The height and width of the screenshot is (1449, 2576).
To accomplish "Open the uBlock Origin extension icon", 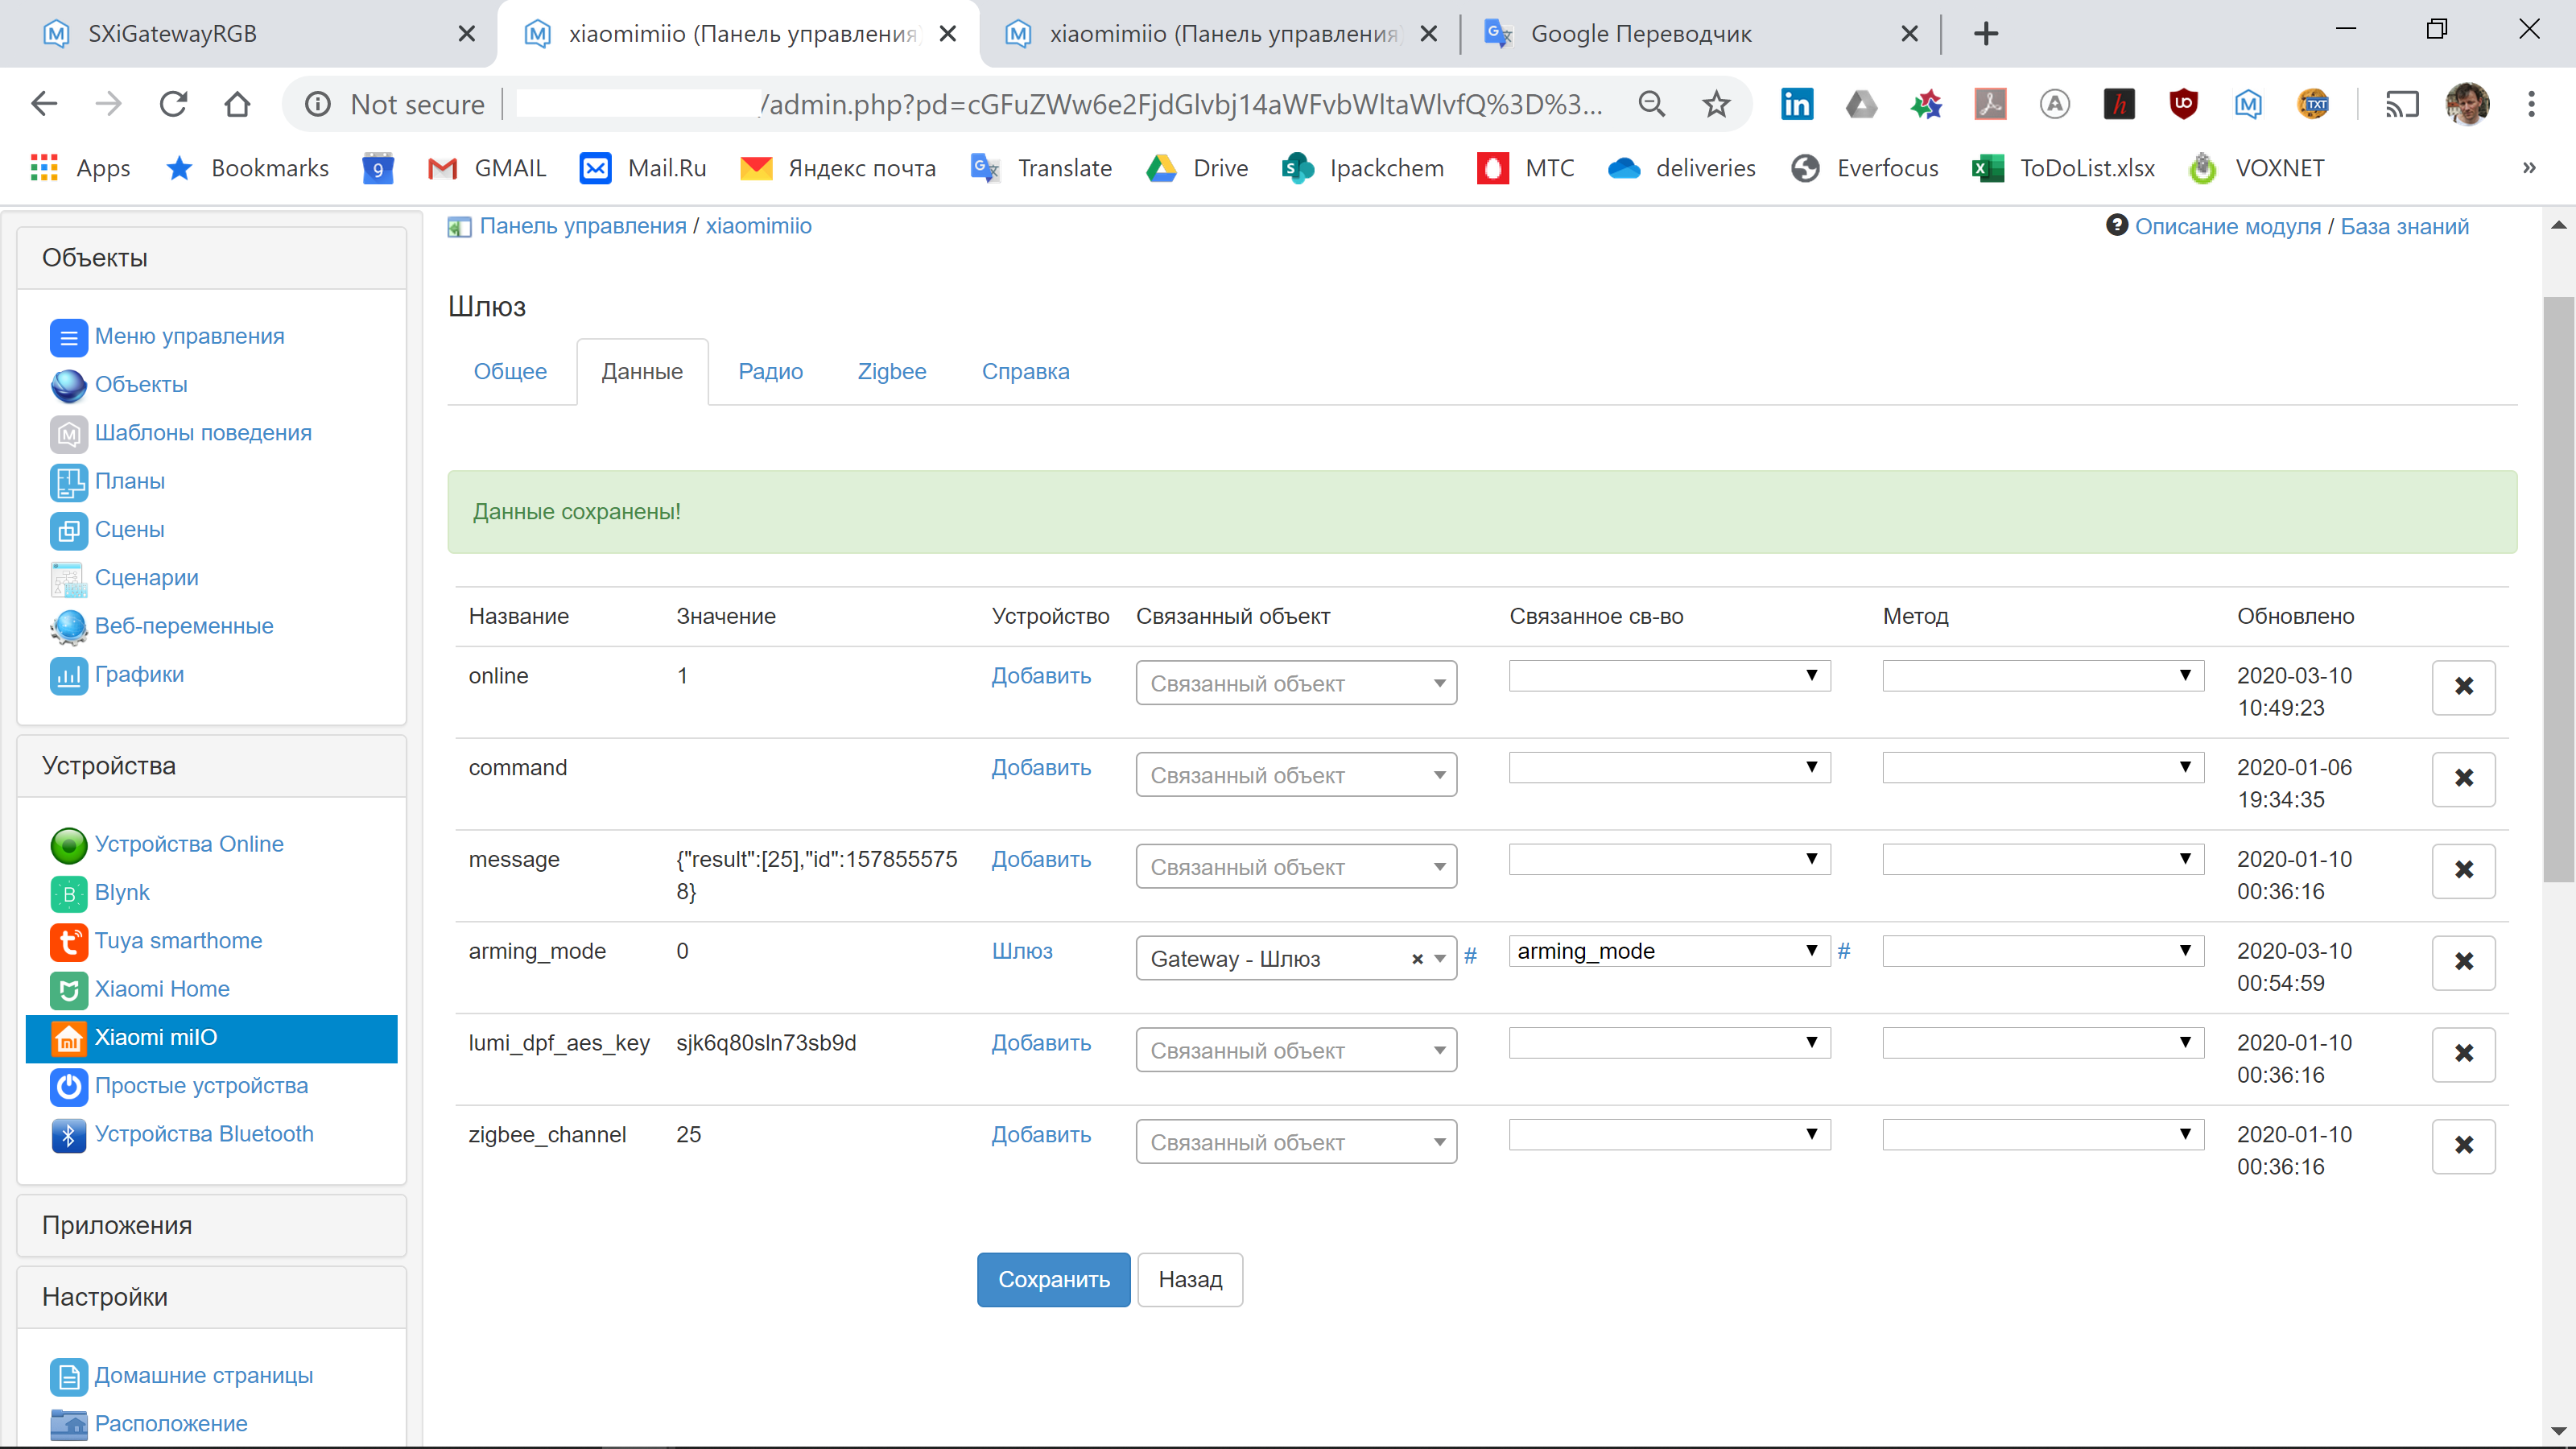I will pos(2183,104).
